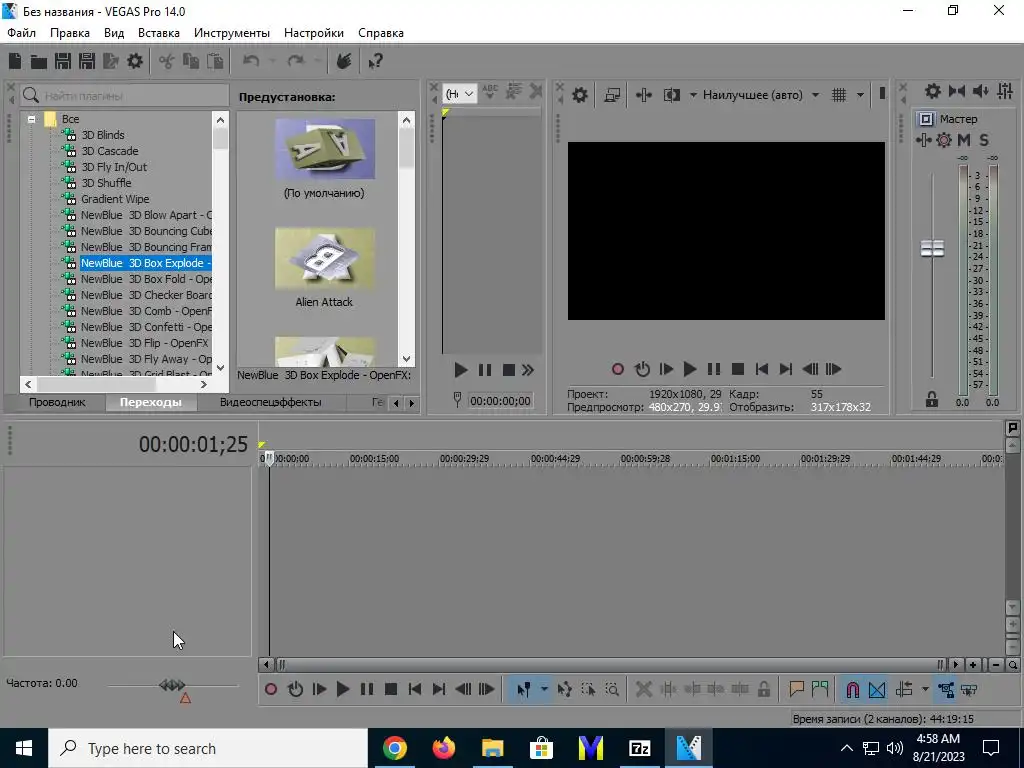
Task: Click the What's This help icon
Action: coord(375,61)
